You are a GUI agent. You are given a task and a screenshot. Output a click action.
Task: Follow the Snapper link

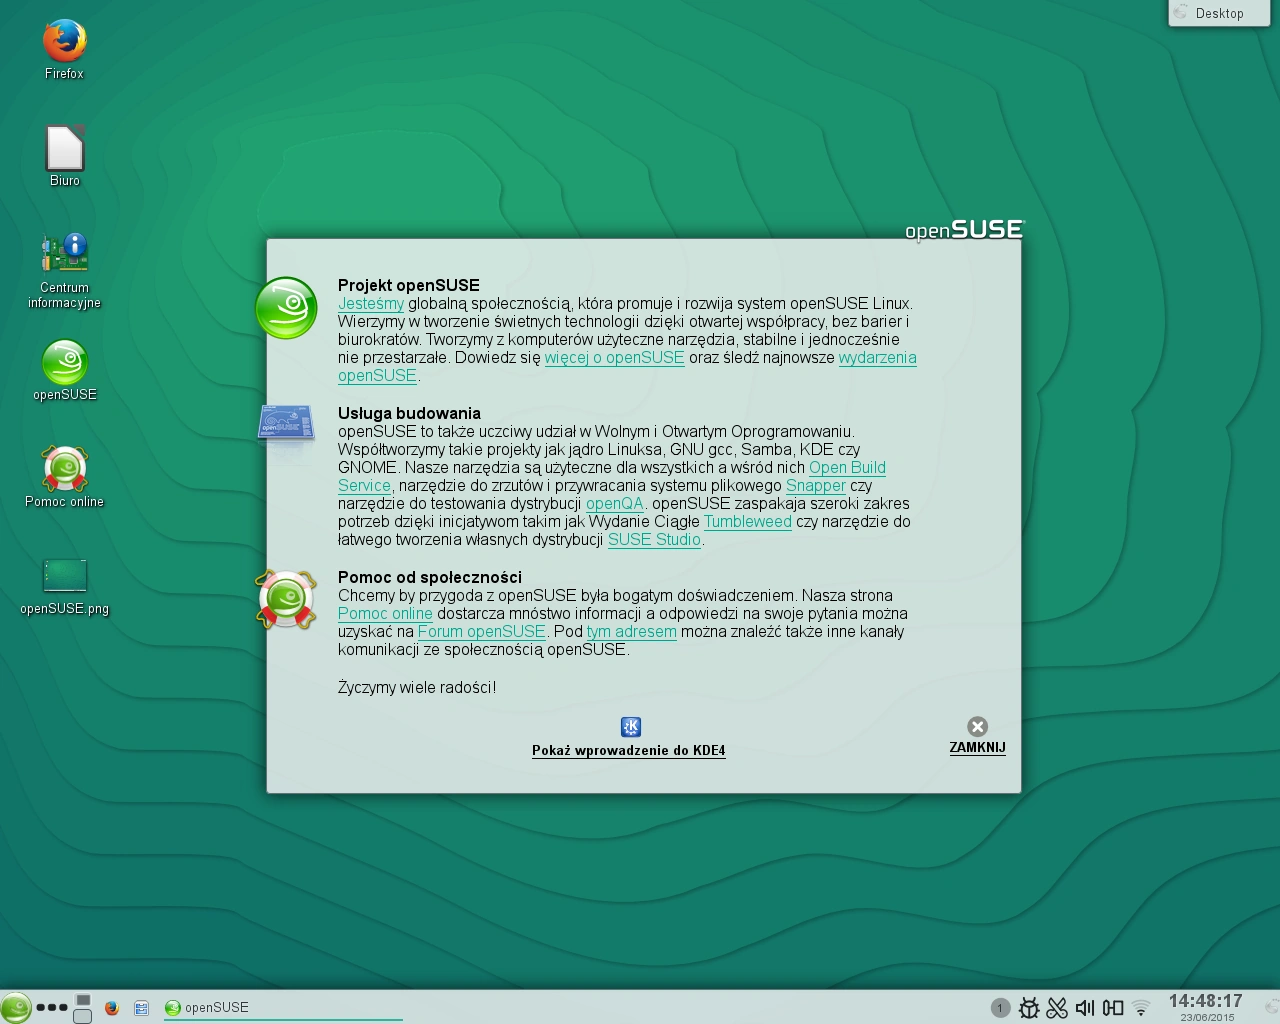816,485
